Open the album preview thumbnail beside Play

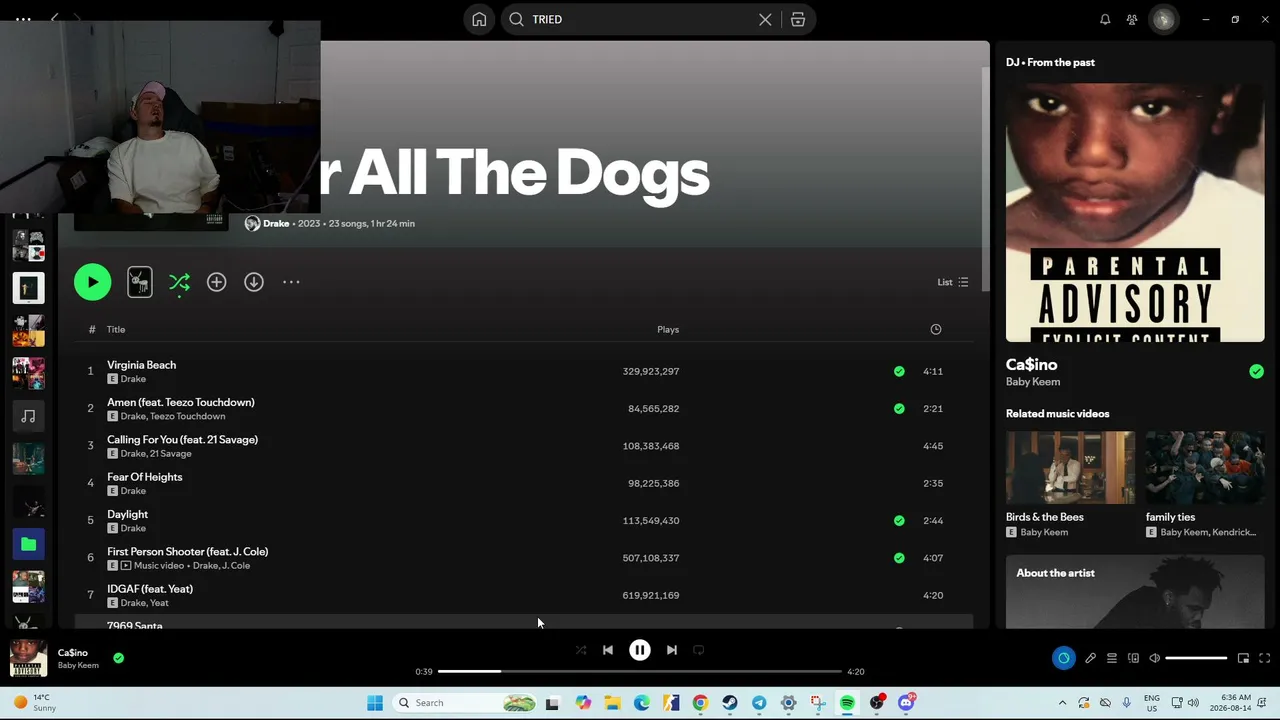pos(140,282)
